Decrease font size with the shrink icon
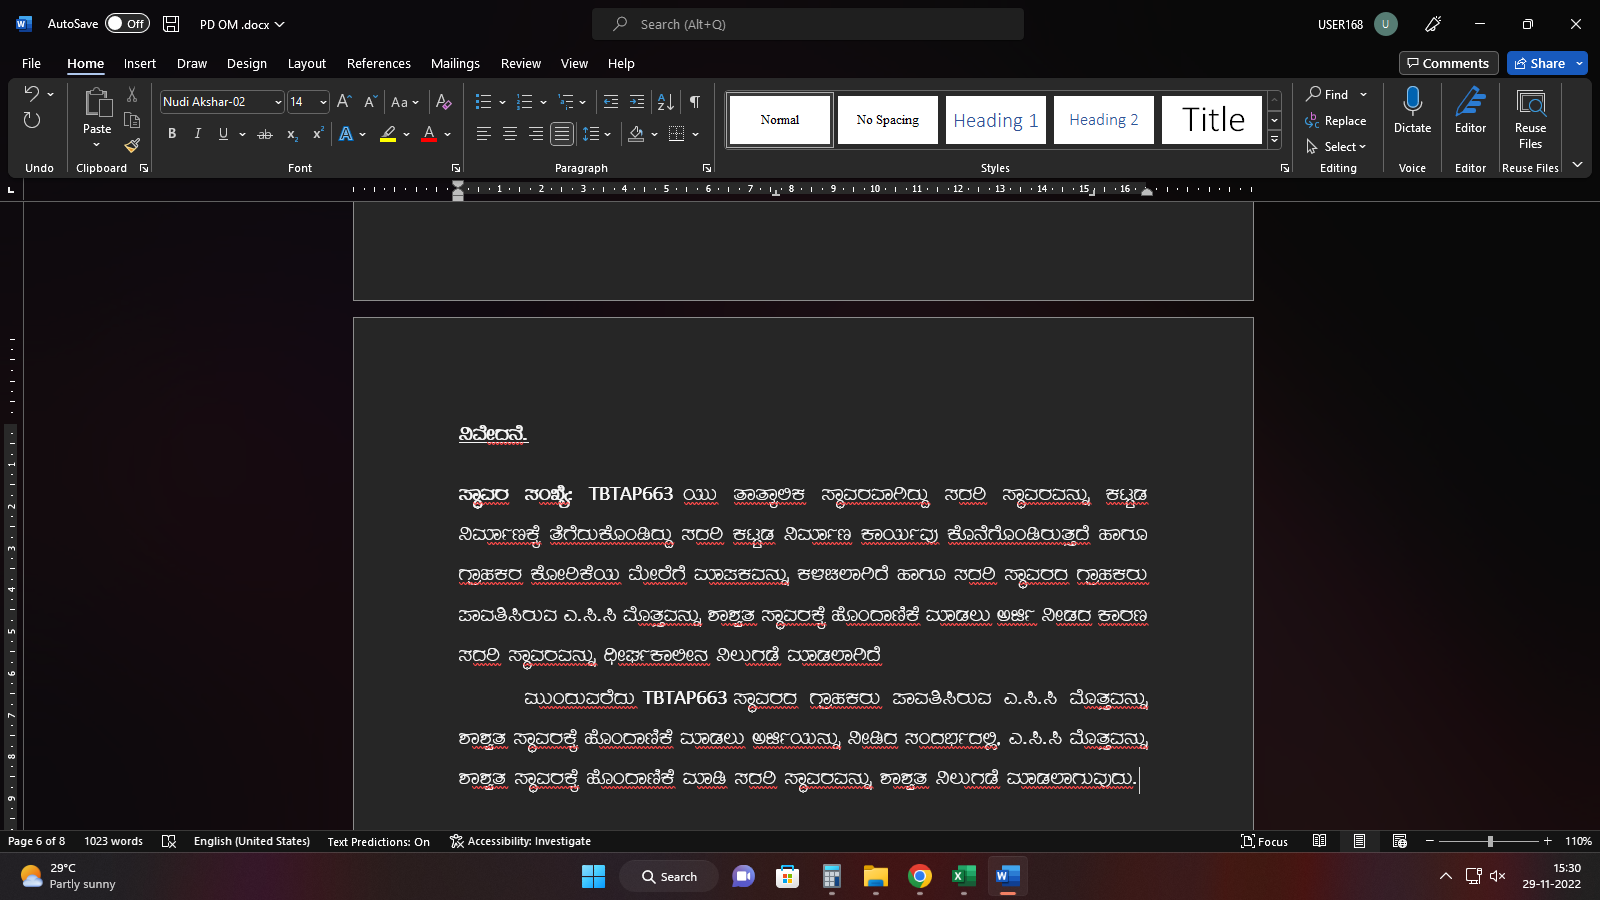 click(370, 102)
